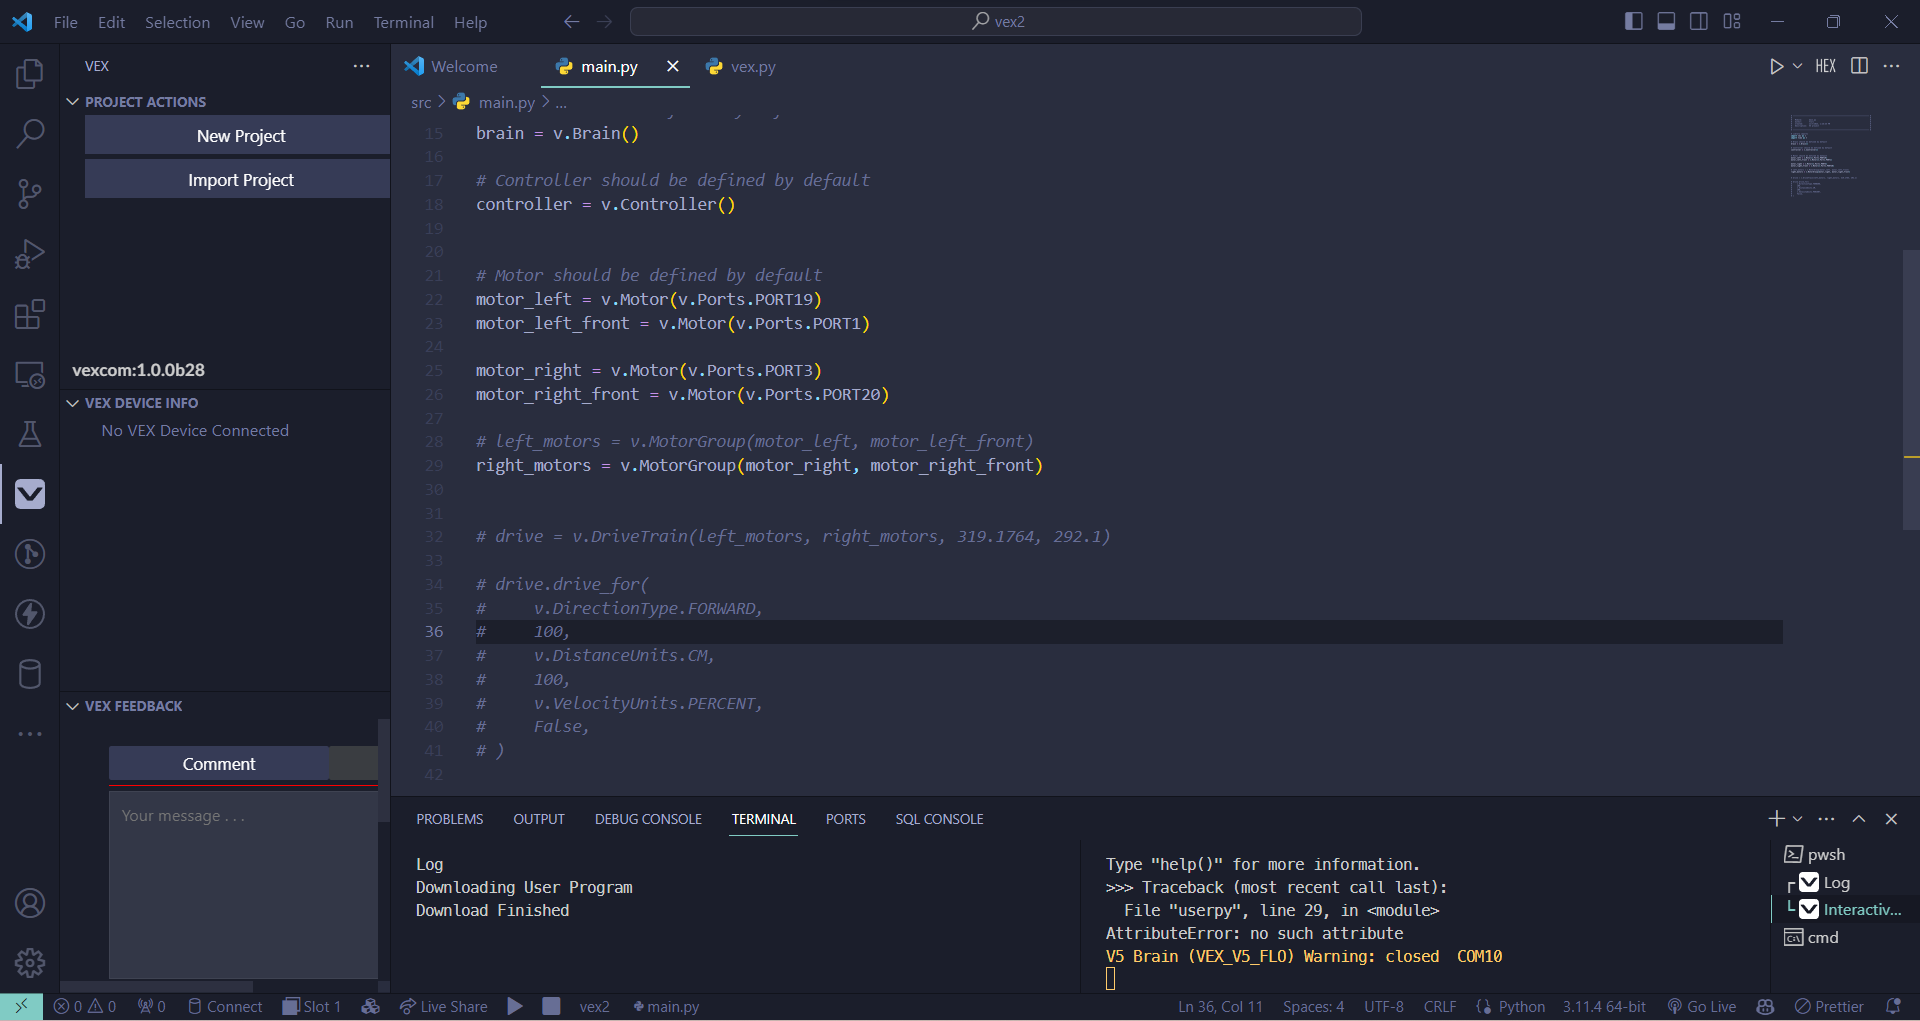Expand the breadcrumb ellipsis after main.py
Image resolution: width=1920 pixels, height=1021 pixels.
coord(562,102)
